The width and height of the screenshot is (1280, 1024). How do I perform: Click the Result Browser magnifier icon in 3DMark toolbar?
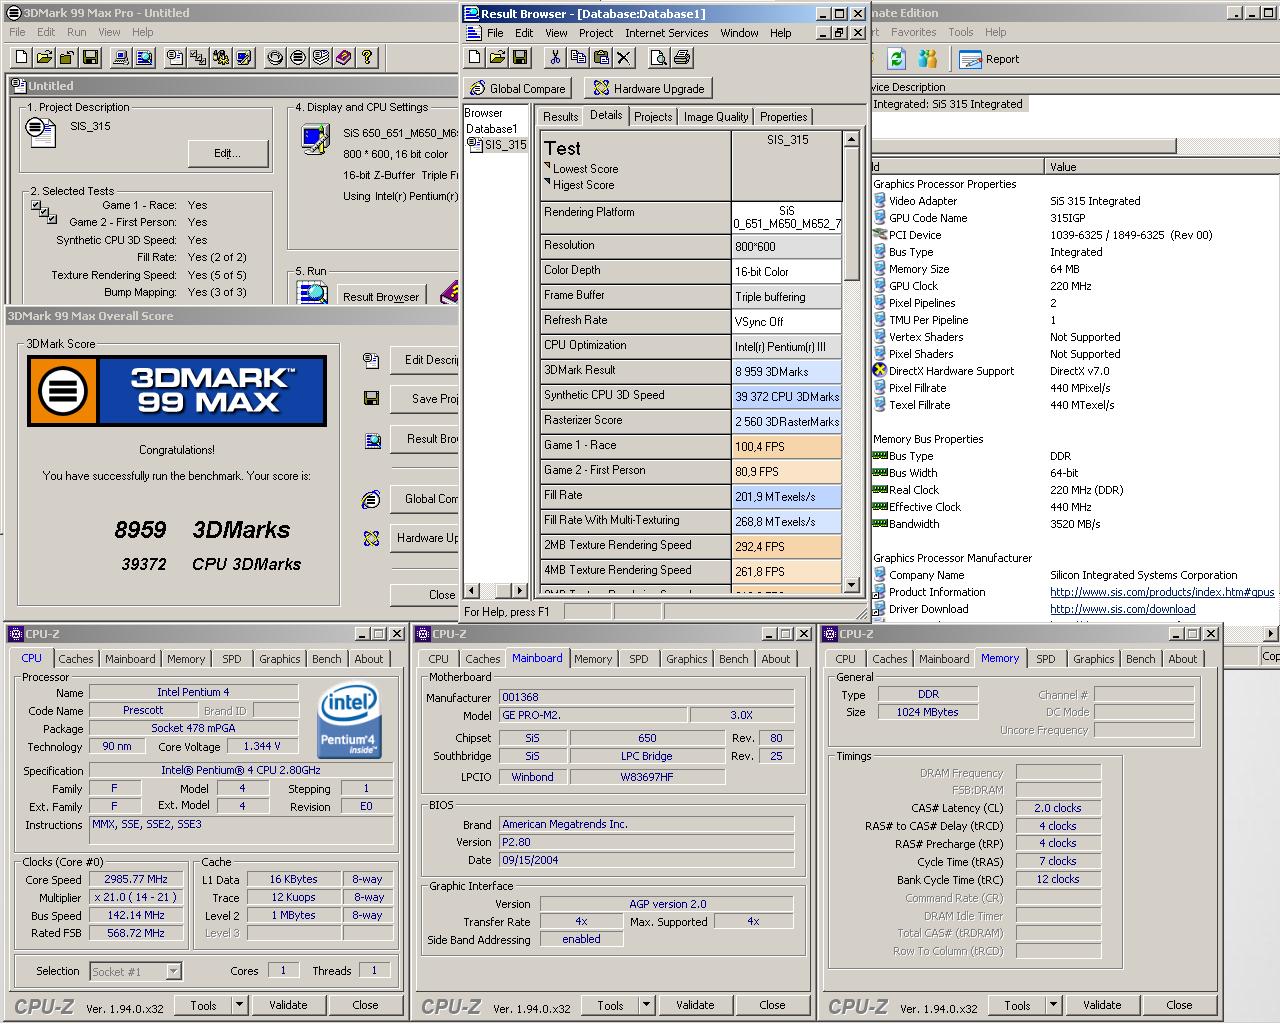coord(144,58)
